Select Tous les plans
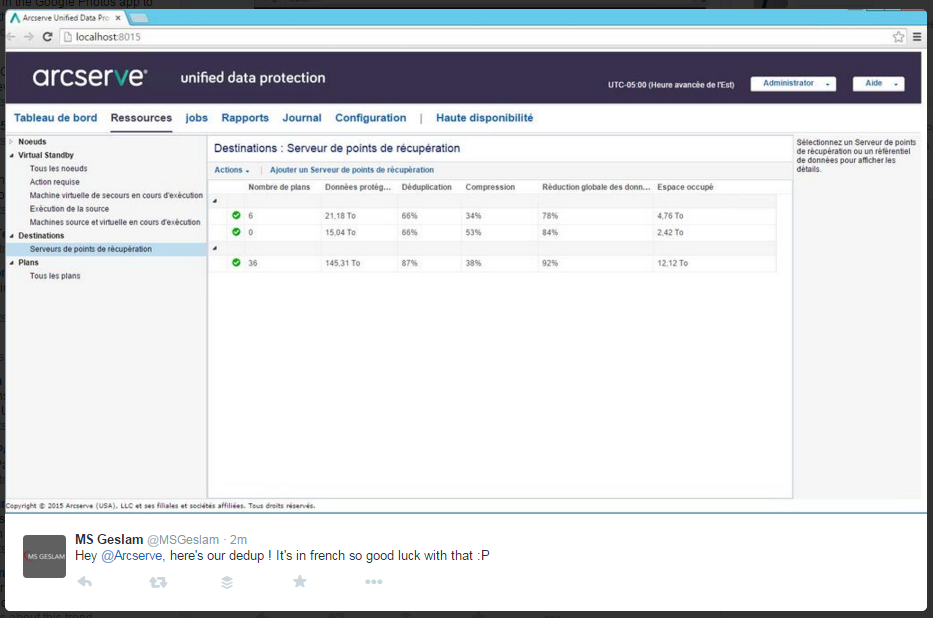The width and height of the screenshot is (933, 618). point(55,276)
